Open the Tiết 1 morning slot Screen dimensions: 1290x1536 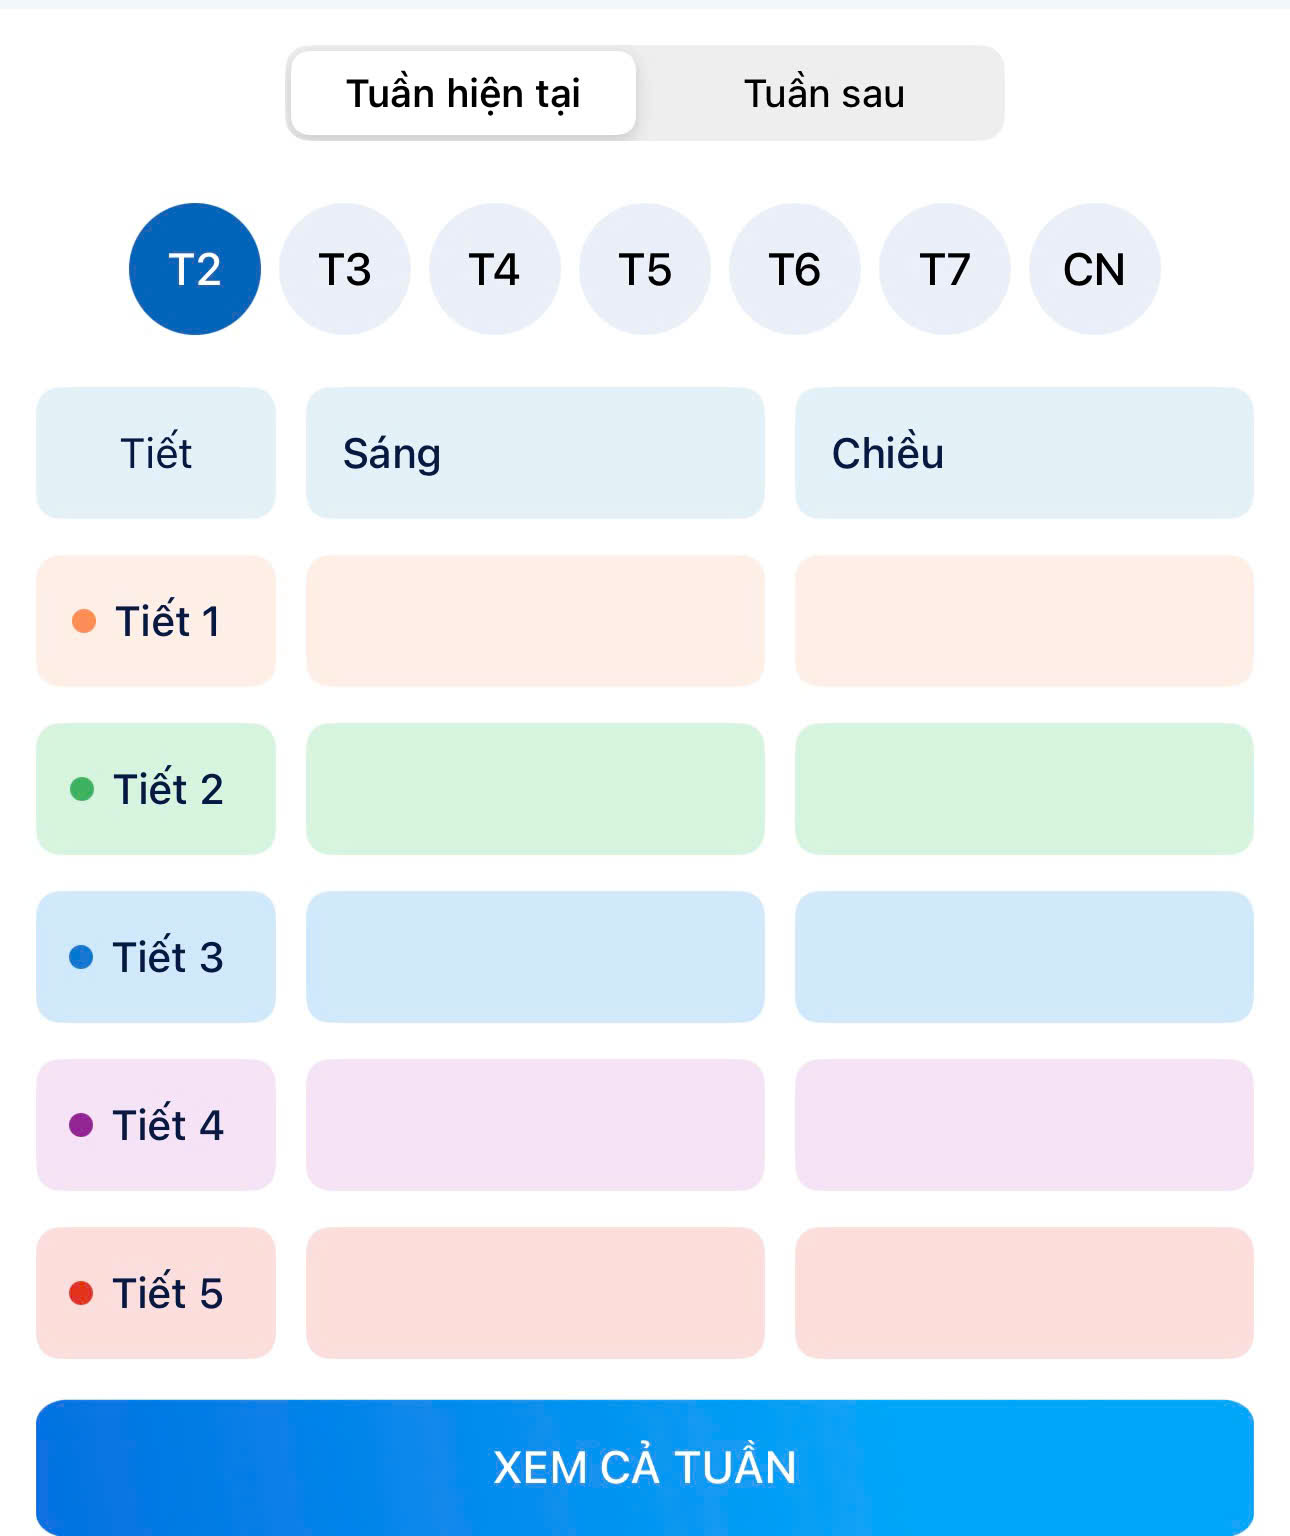(x=535, y=621)
